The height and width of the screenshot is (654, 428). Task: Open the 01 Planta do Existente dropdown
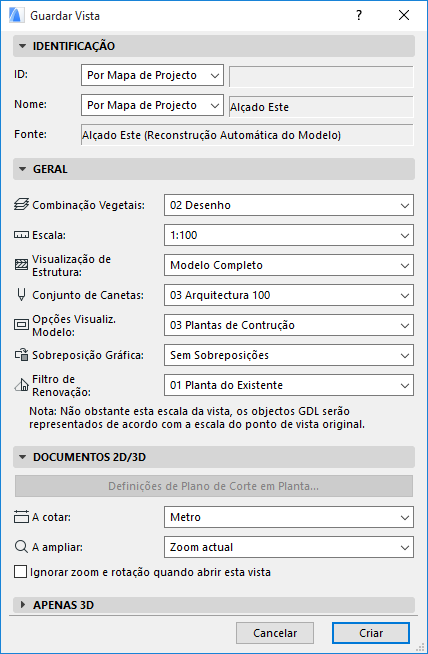coord(289,385)
